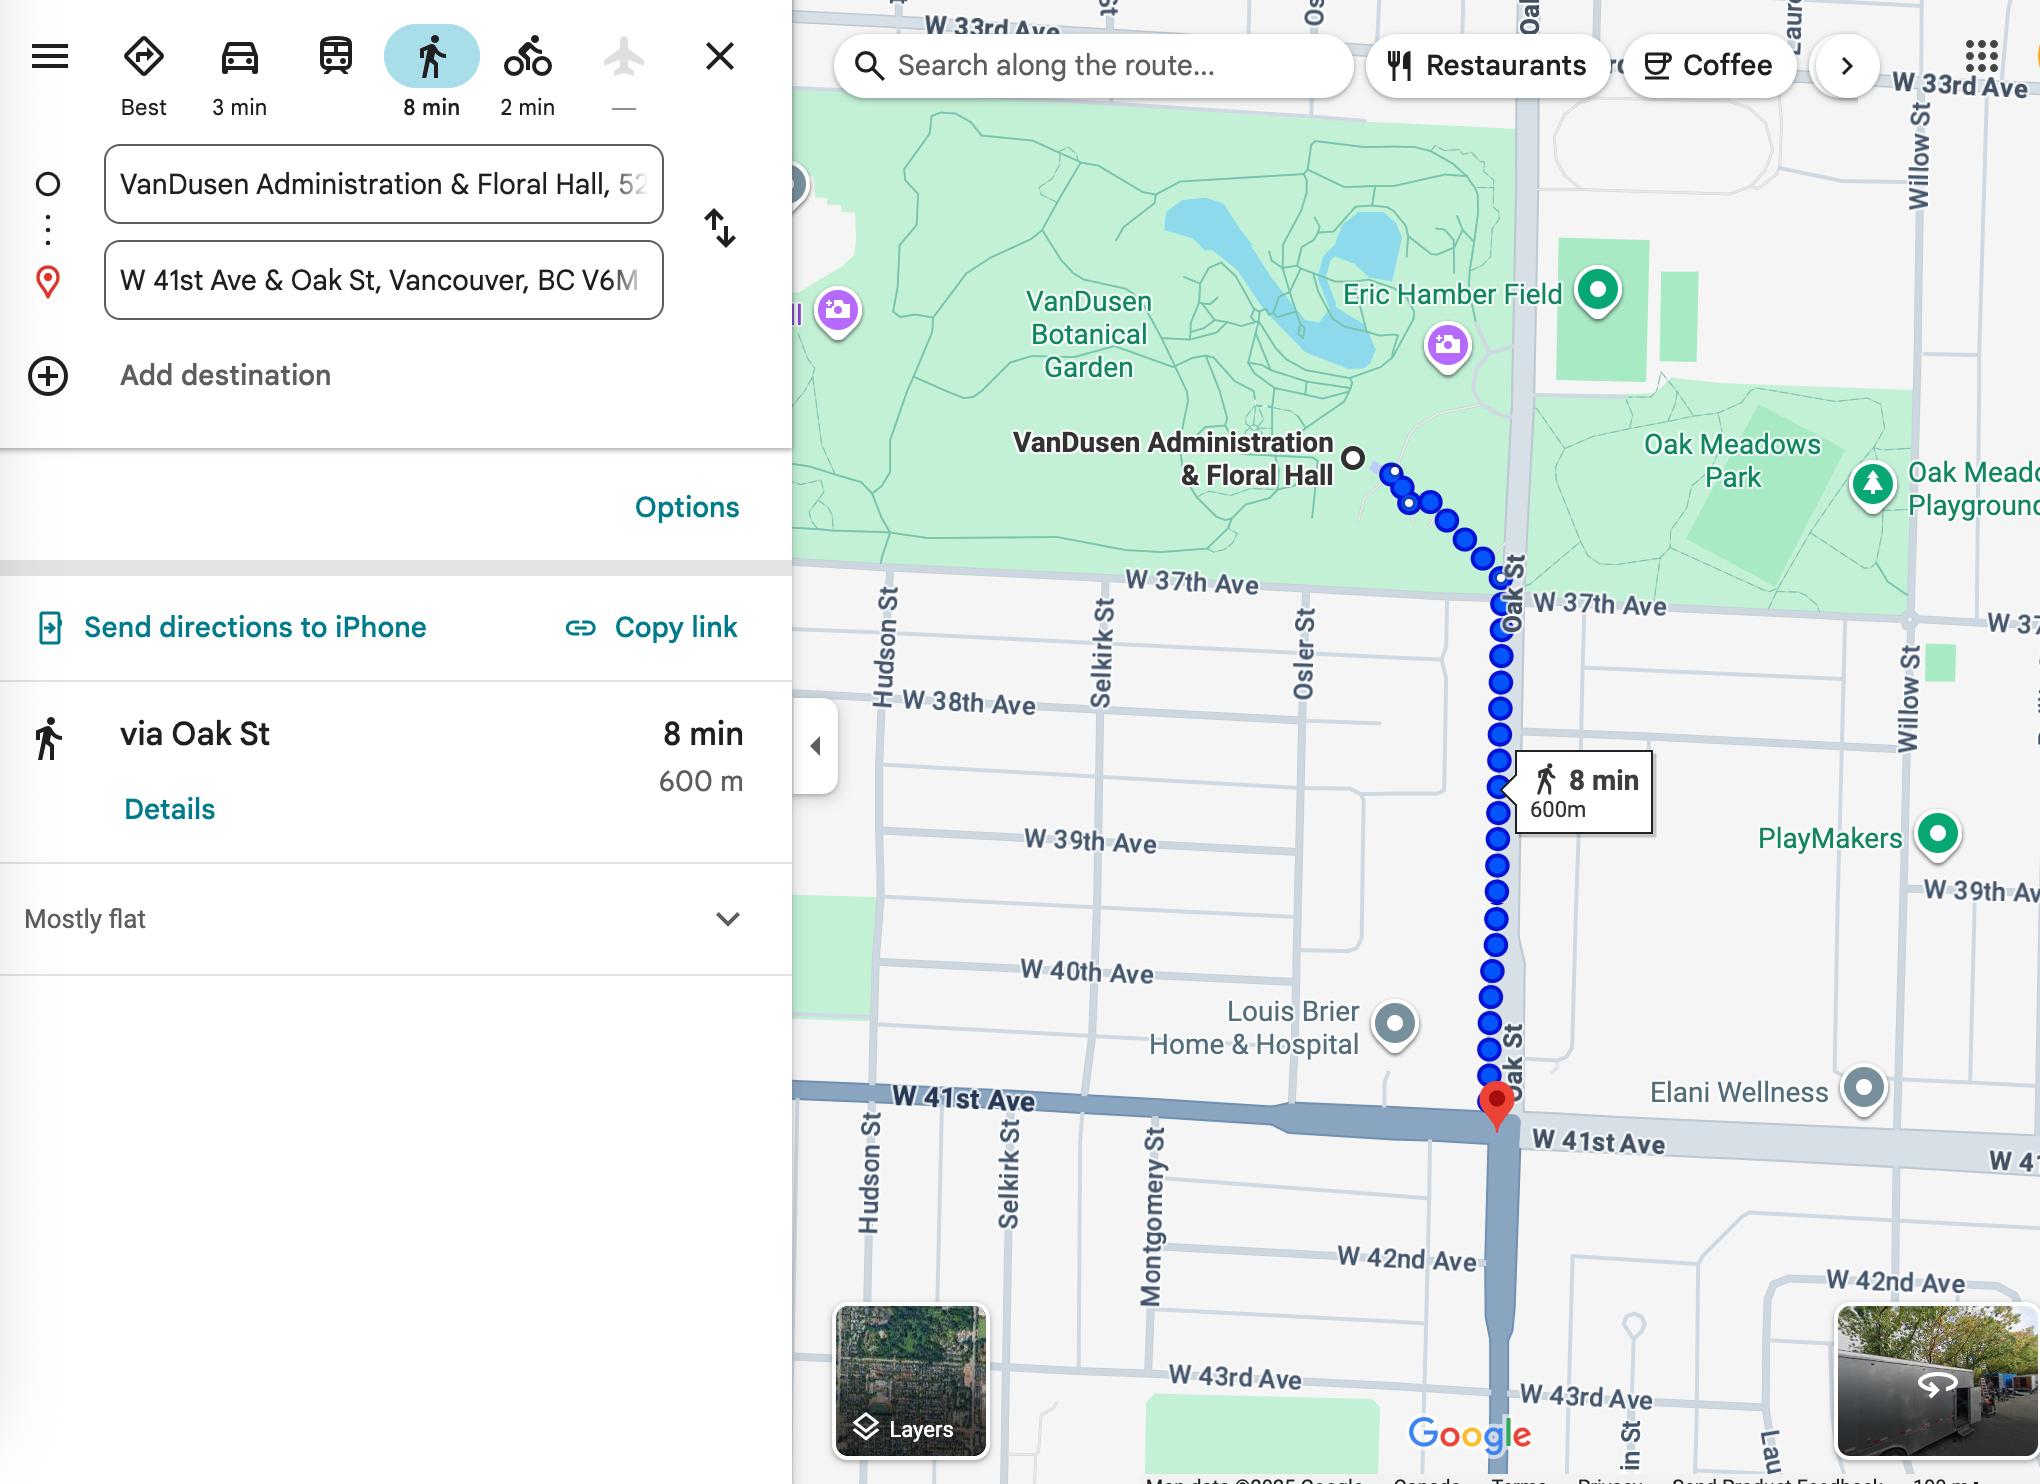Open the Street View thumbnail
2040x1484 pixels.
[x=1936, y=1381]
